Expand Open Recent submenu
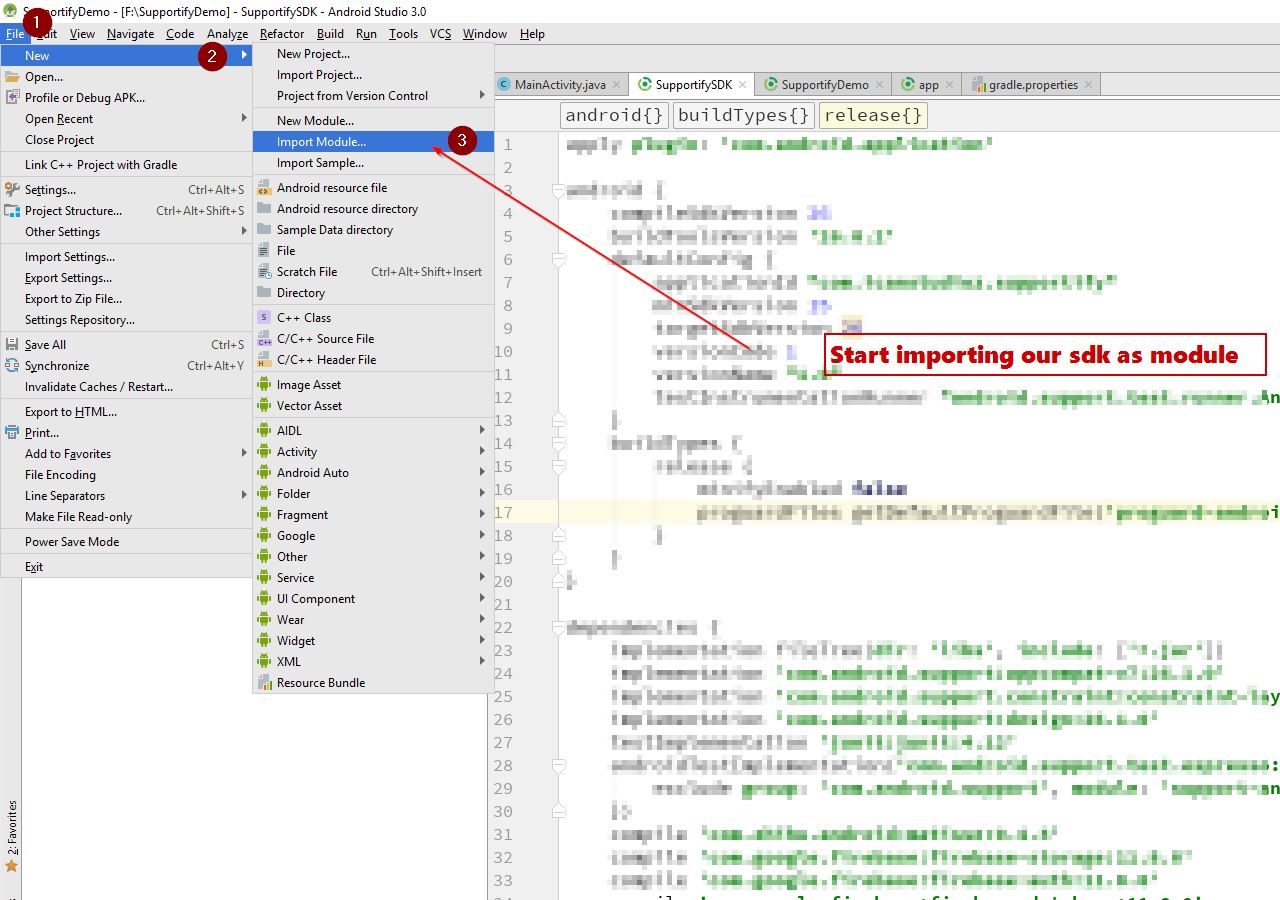The width and height of the screenshot is (1280, 900). click(244, 118)
